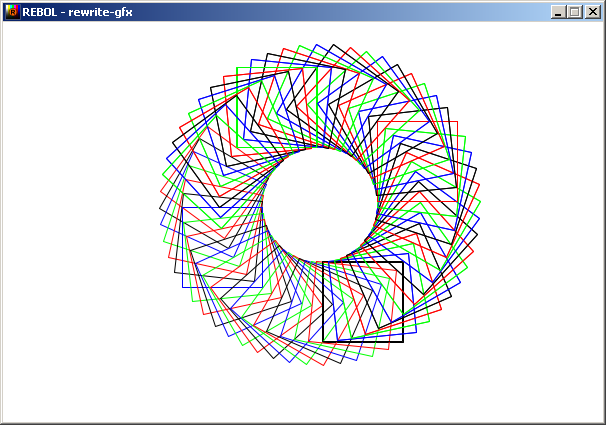Maximize the REBOL rewrite-gfx window
Image resolution: width=606 pixels, height=425 pixels.
pos(574,12)
